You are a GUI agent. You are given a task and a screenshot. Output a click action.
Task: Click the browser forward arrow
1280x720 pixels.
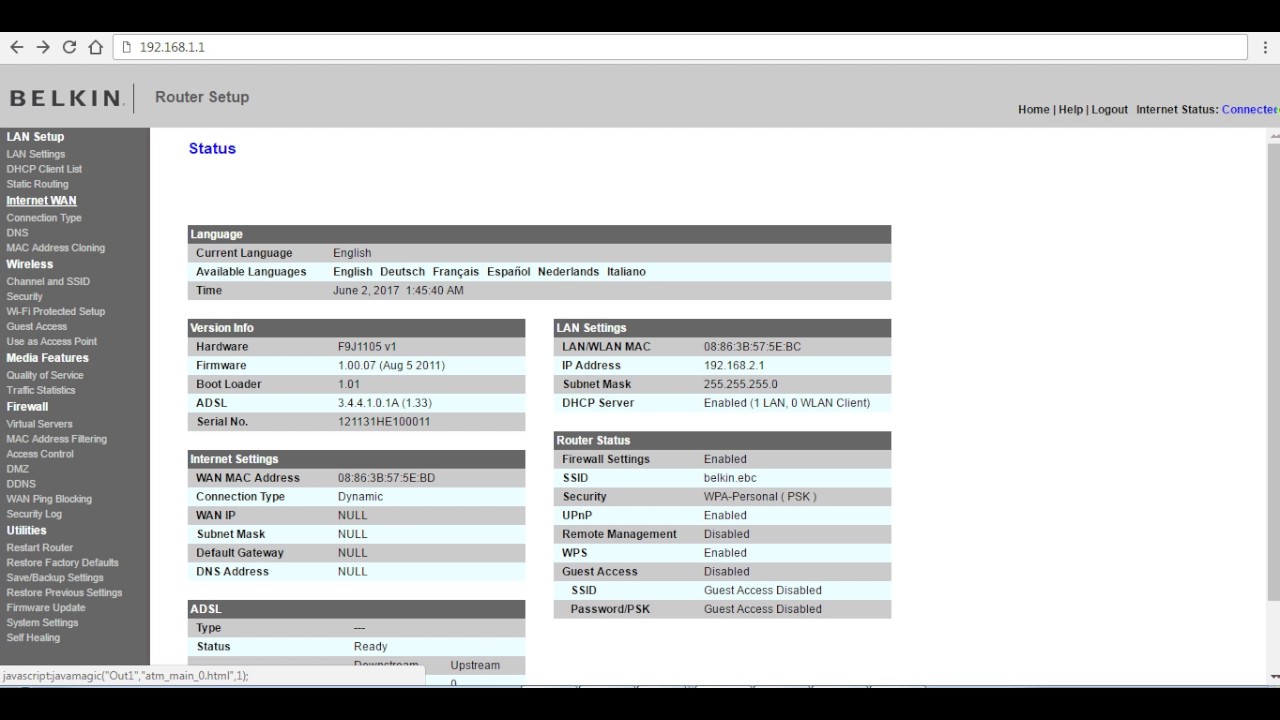(x=43, y=47)
